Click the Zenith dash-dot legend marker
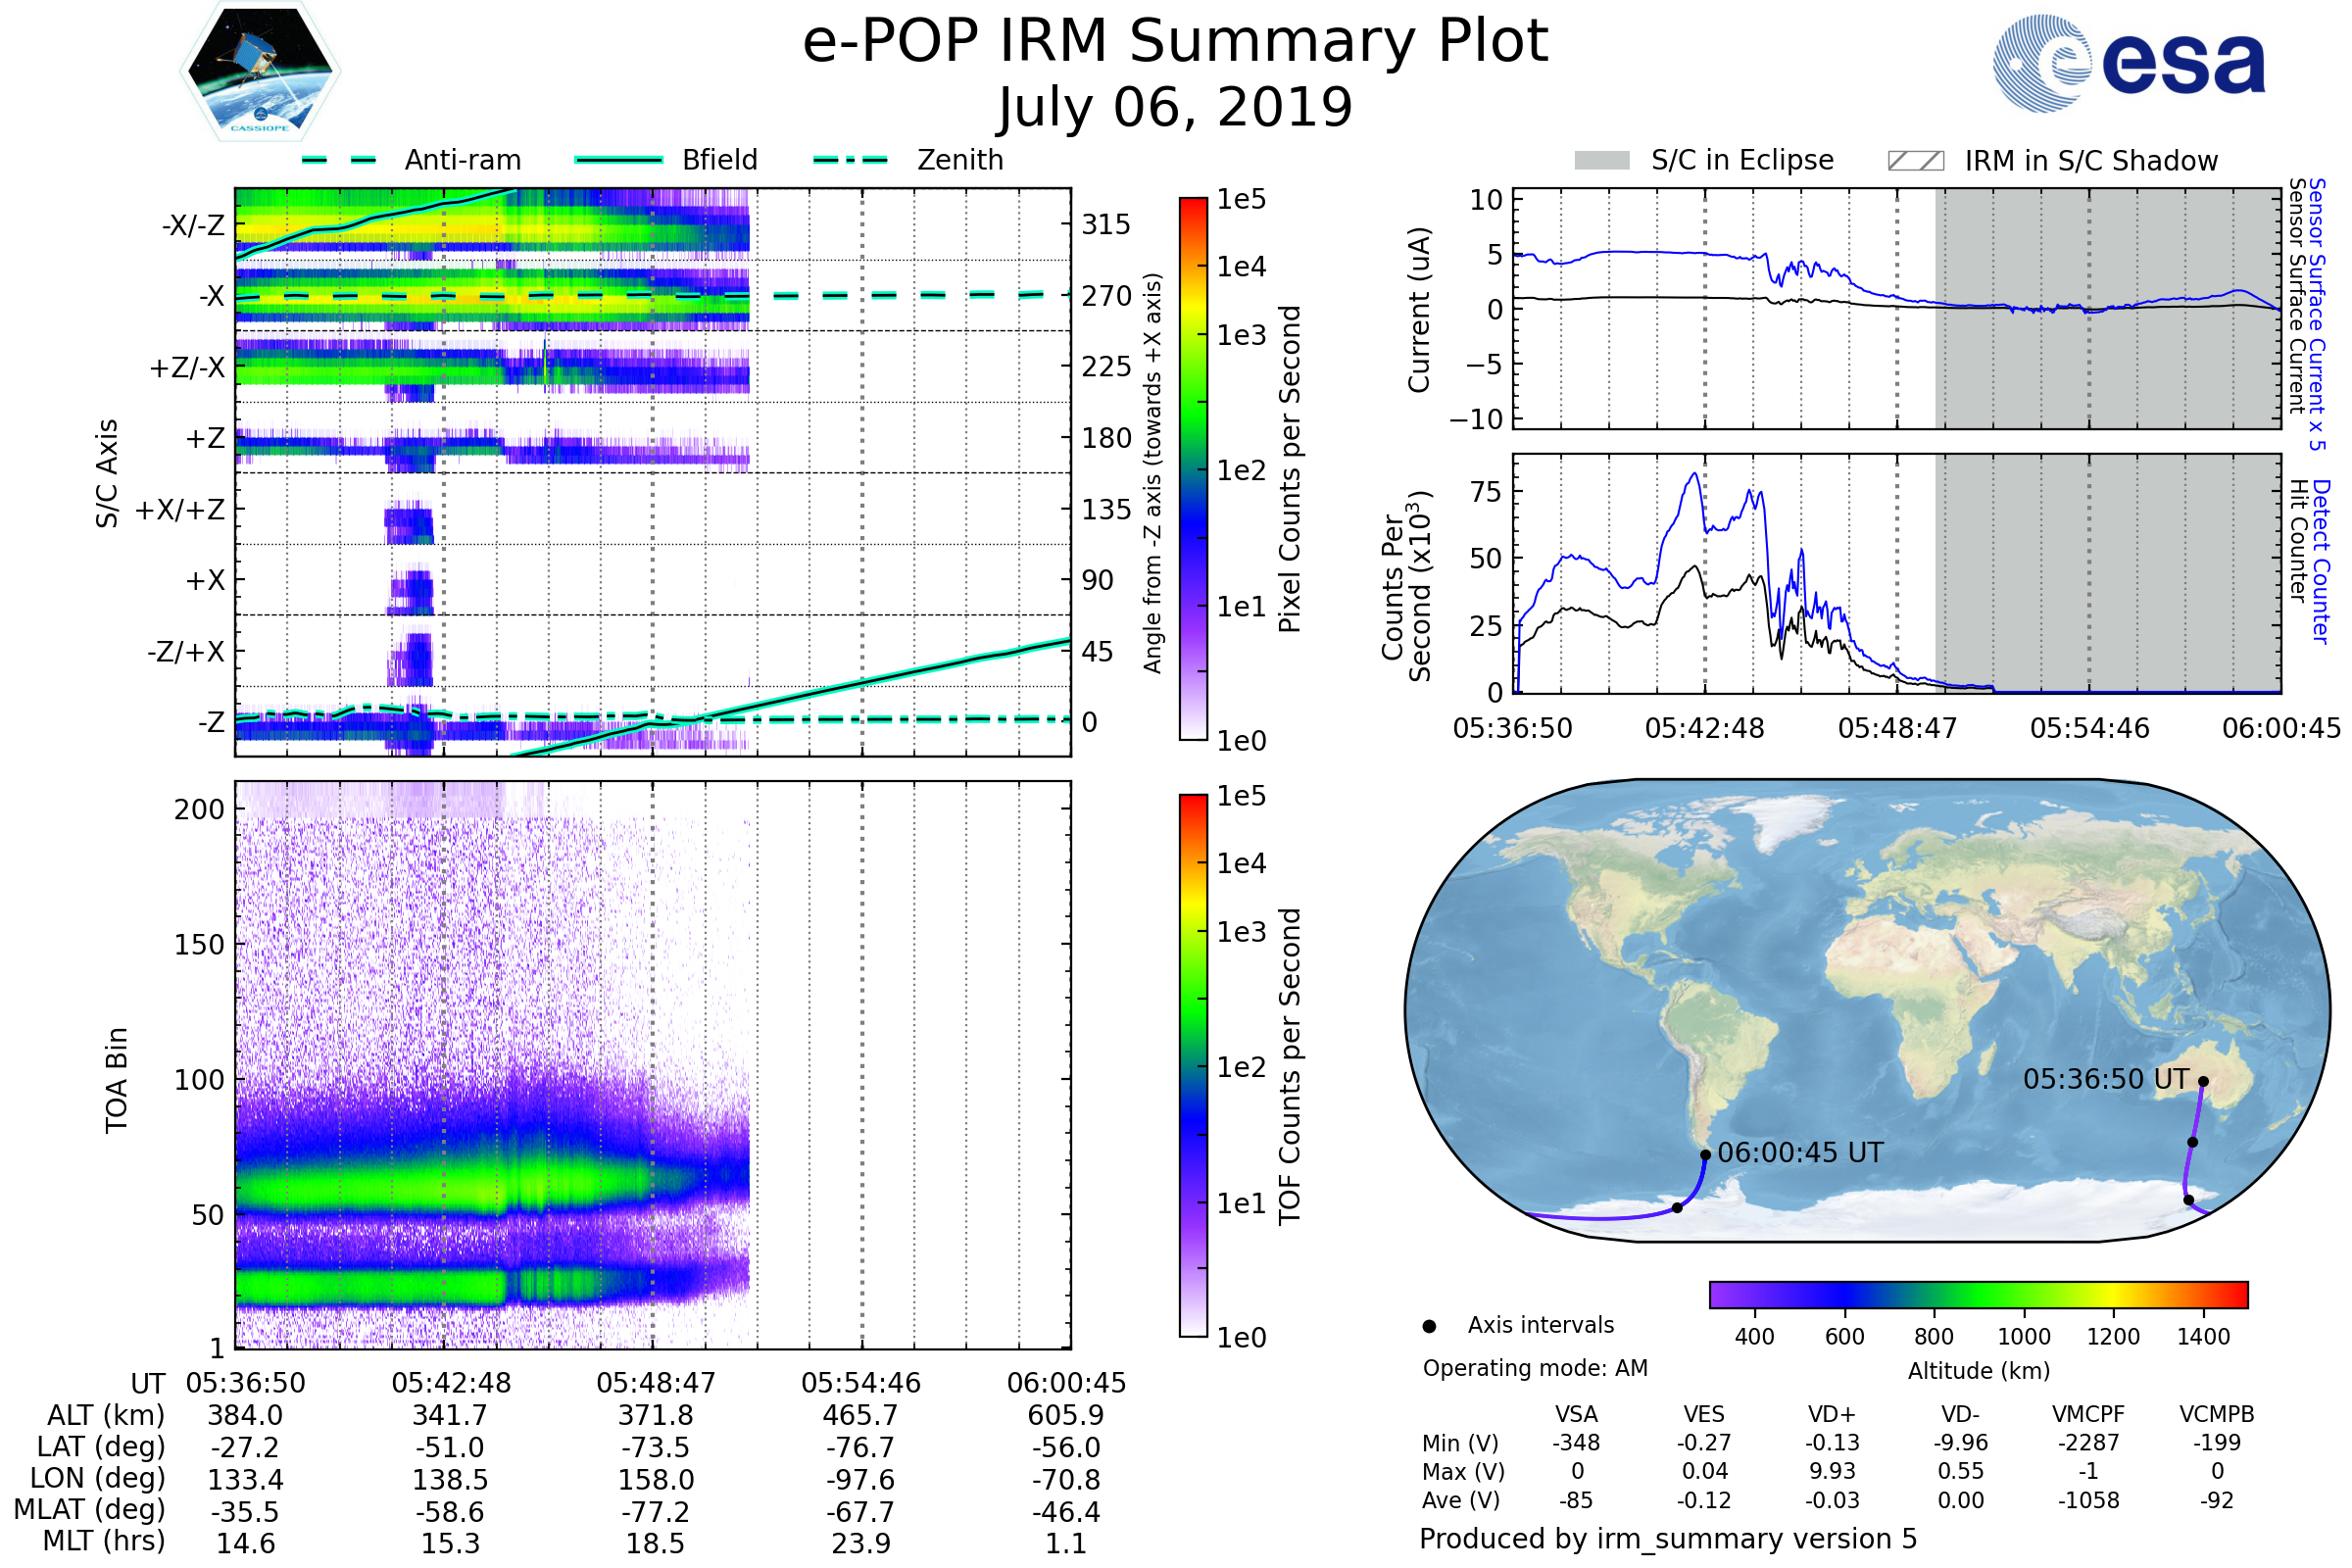The width and height of the screenshot is (2352, 1568). (850, 160)
